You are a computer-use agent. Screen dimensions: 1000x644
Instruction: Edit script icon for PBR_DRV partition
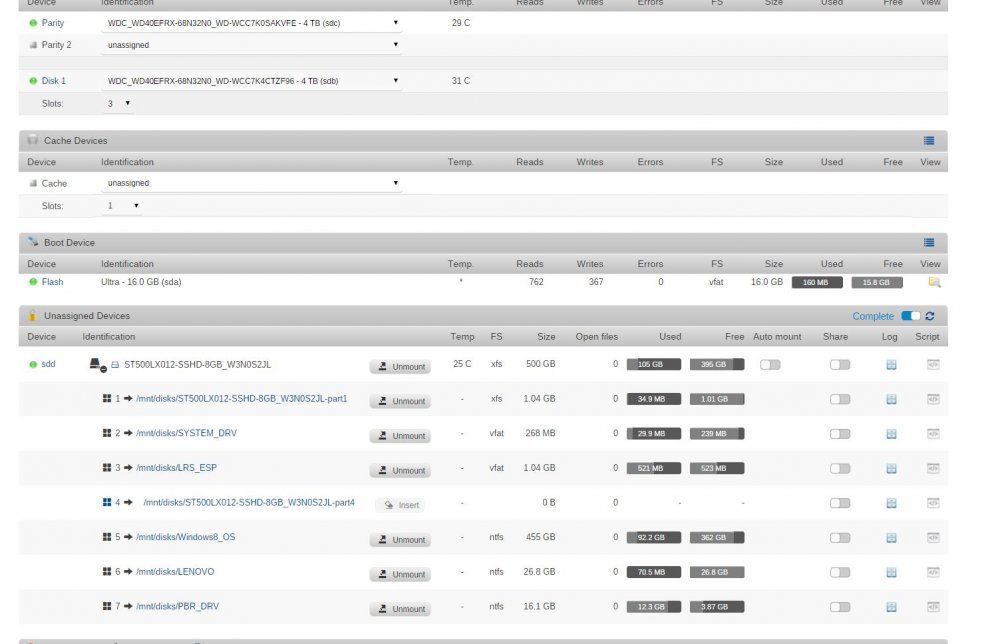point(933,607)
